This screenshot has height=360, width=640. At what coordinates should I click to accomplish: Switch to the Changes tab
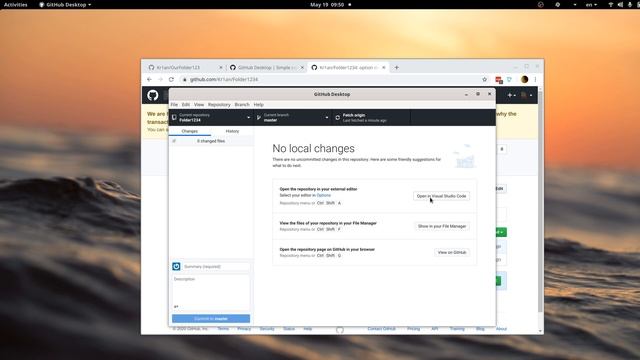190,131
